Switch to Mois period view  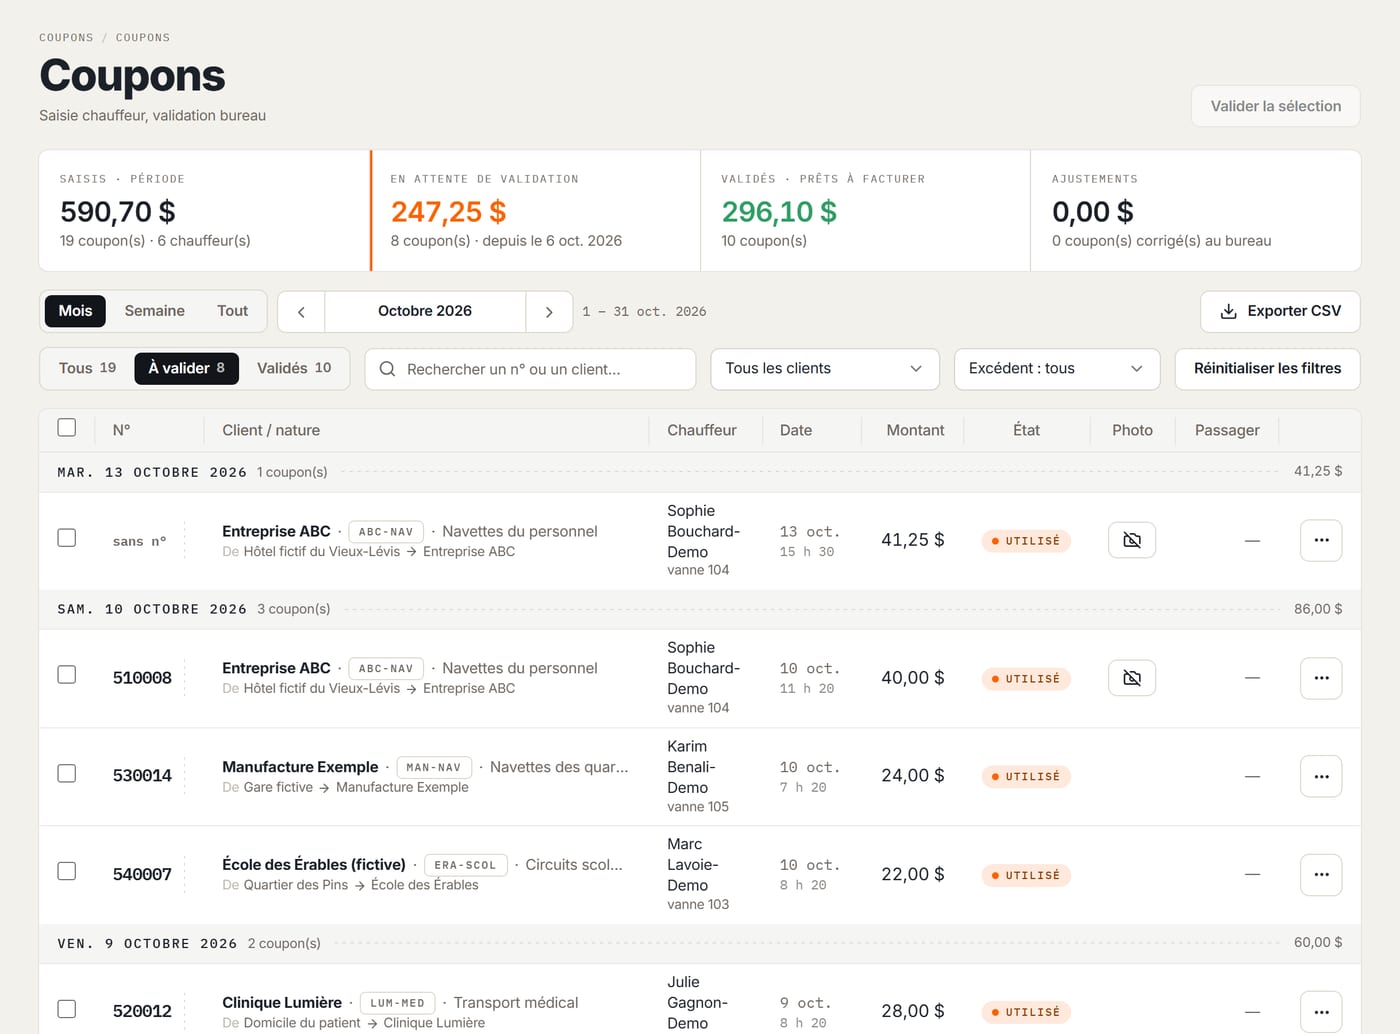75,311
